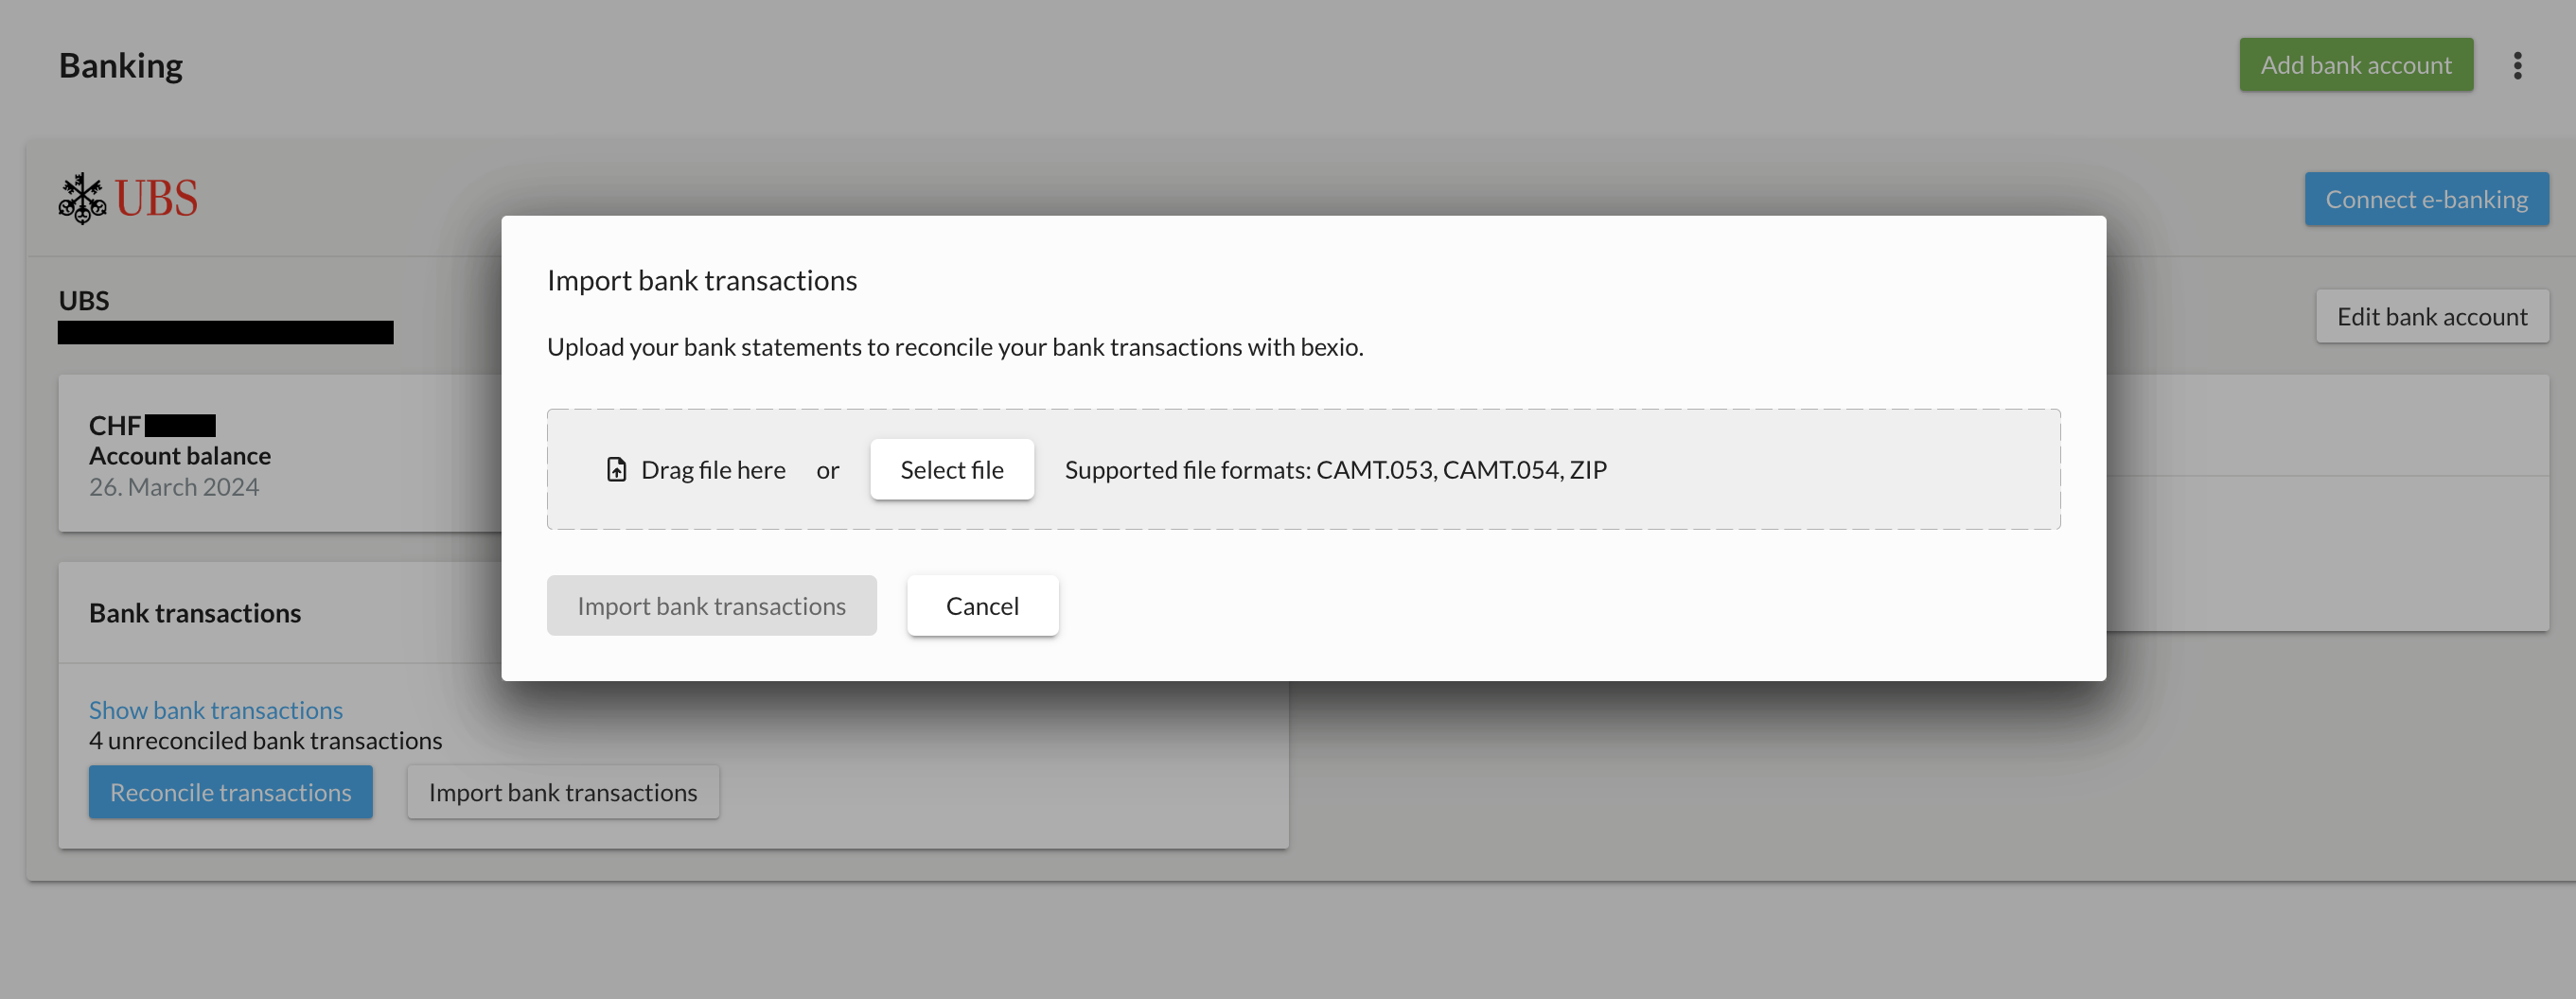Cancel the import dialog
2576x999 pixels.
(982, 605)
